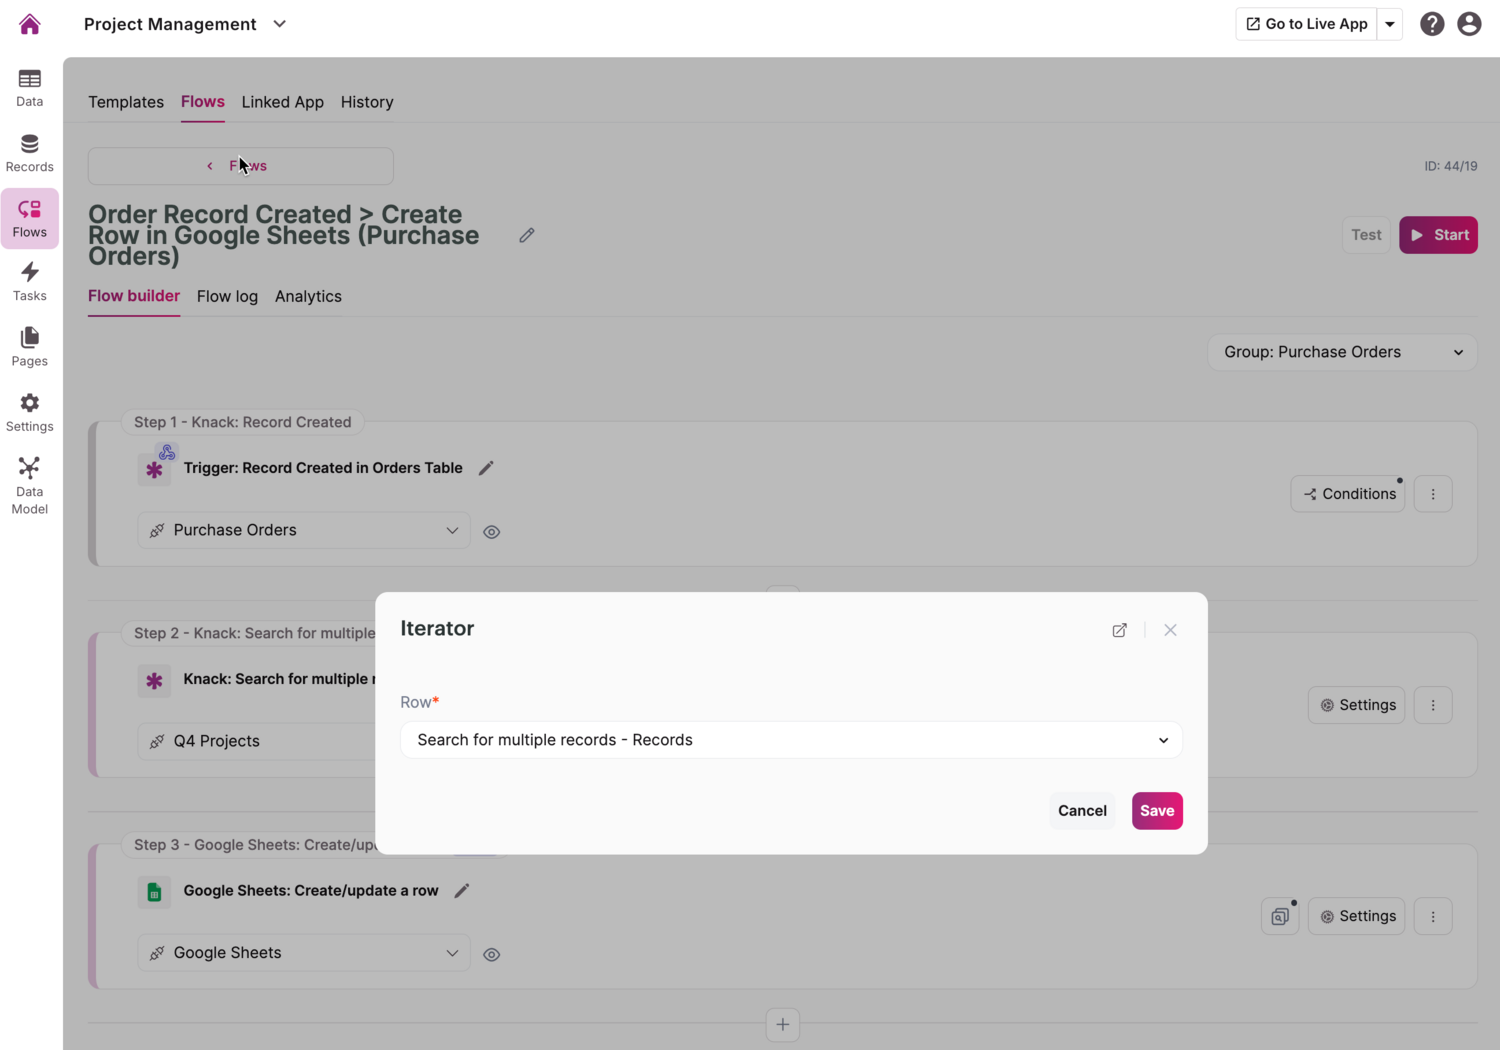The image size is (1500, 1050).
Task: Edit the flow name pencil icon
Action: click(527, 235)
